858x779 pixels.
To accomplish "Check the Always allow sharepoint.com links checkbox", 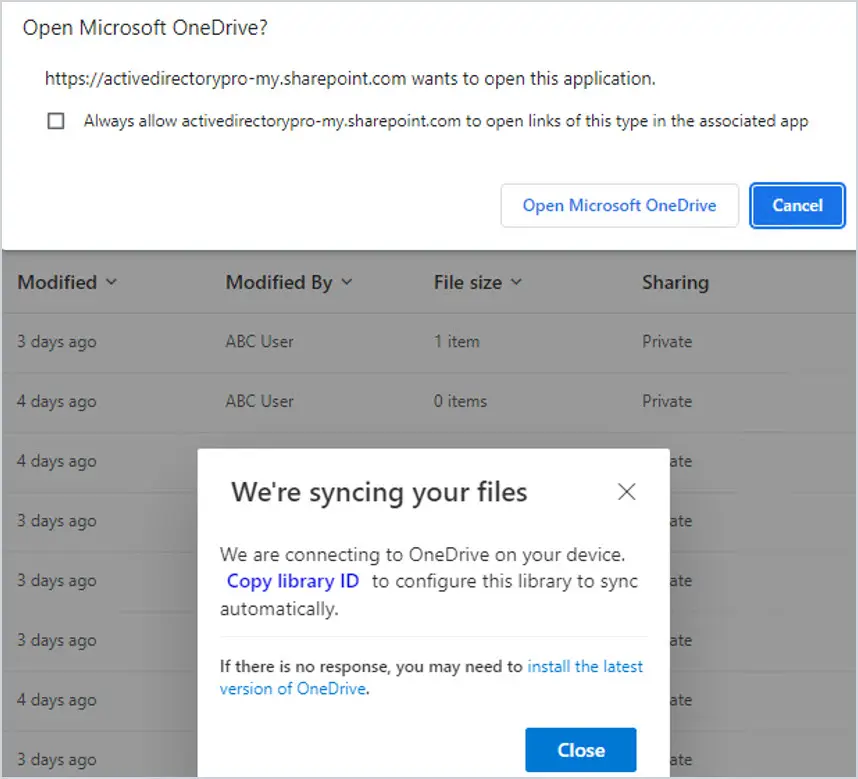I will point(56,121).
